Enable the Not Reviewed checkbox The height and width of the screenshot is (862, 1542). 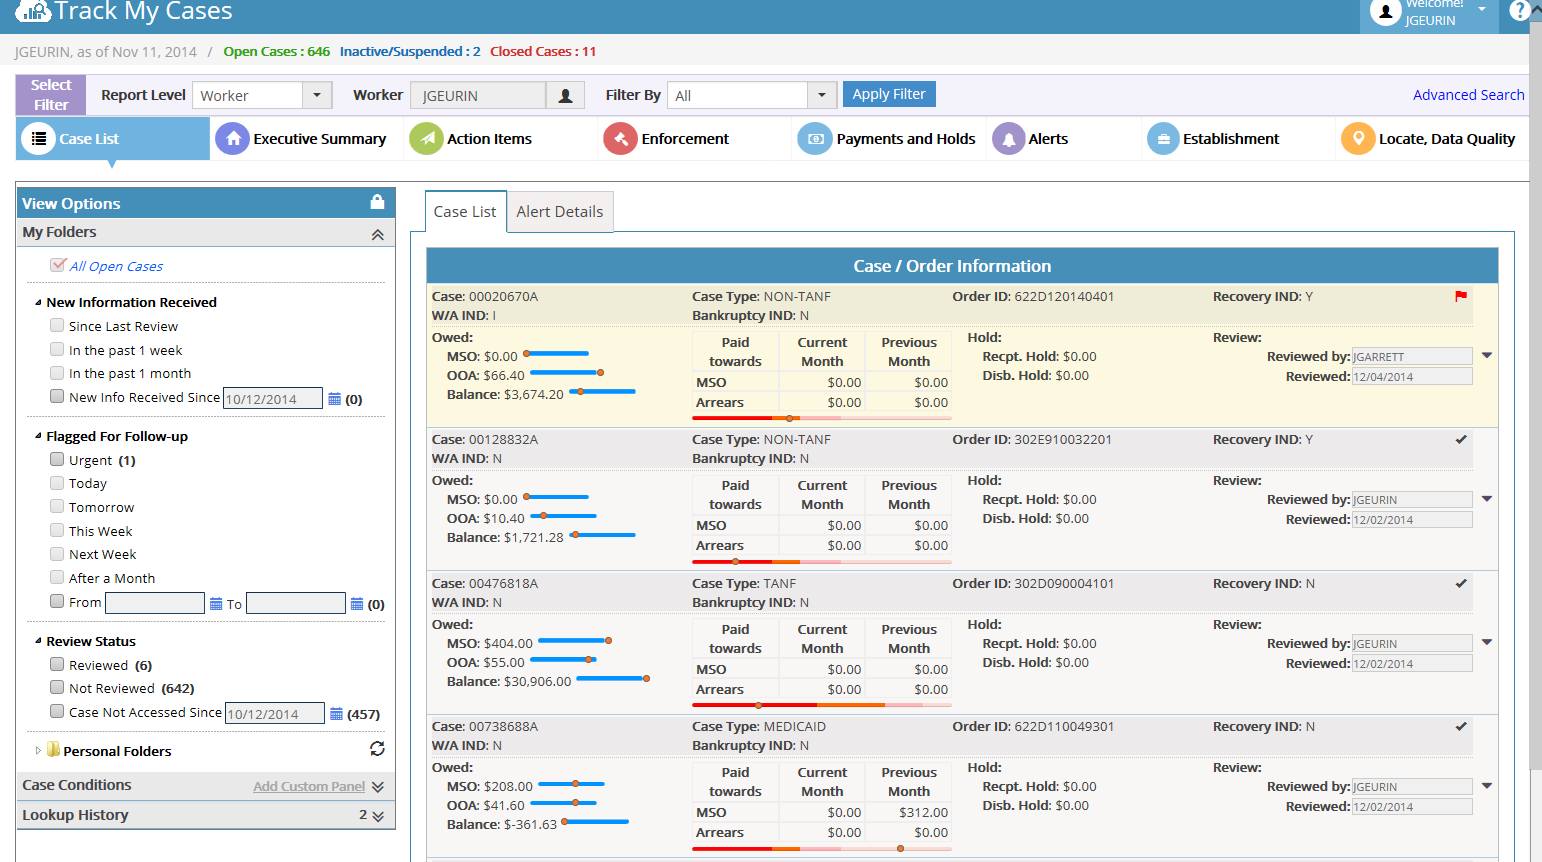57,687
